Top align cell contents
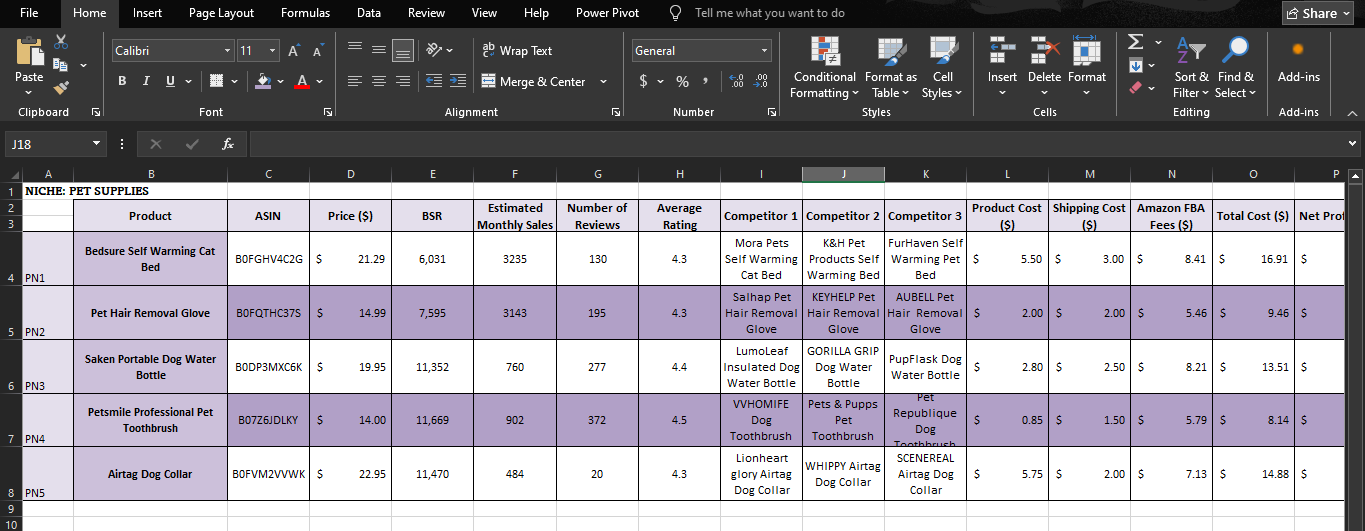Viewport: 1365px width, 531px height. pos(355,50)
